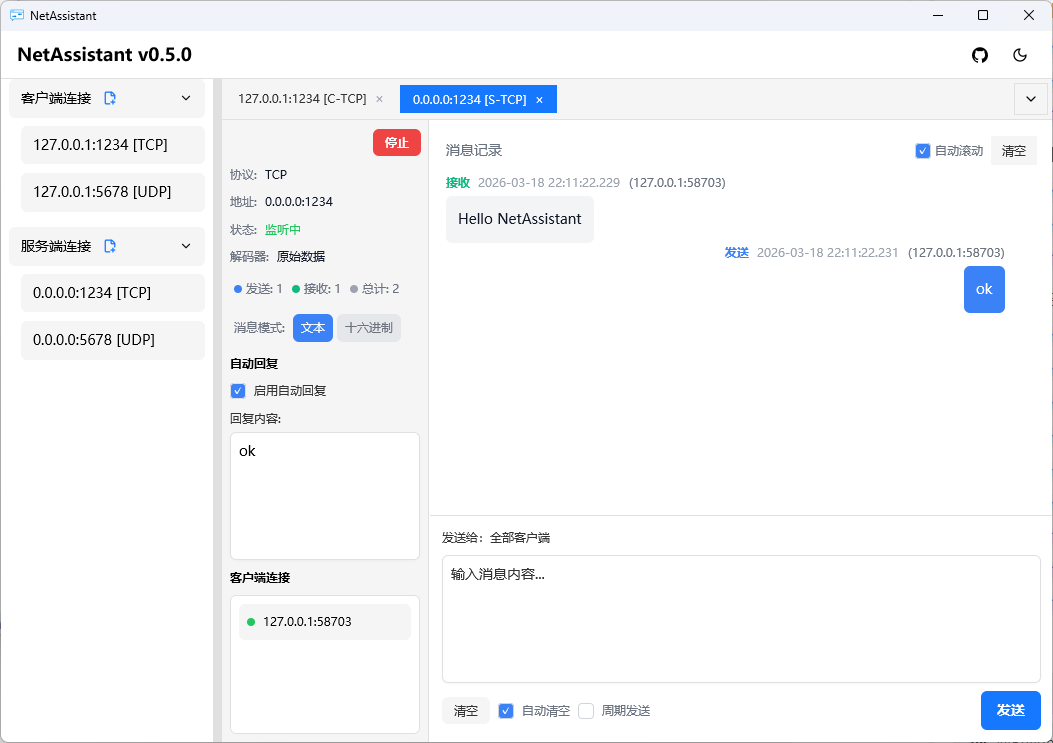The height and width of the screenshot is (743, 1053).
Task: Close the 127.0.0.1:1234 [C-TCP] tab
Action: [x=379, y=99]
